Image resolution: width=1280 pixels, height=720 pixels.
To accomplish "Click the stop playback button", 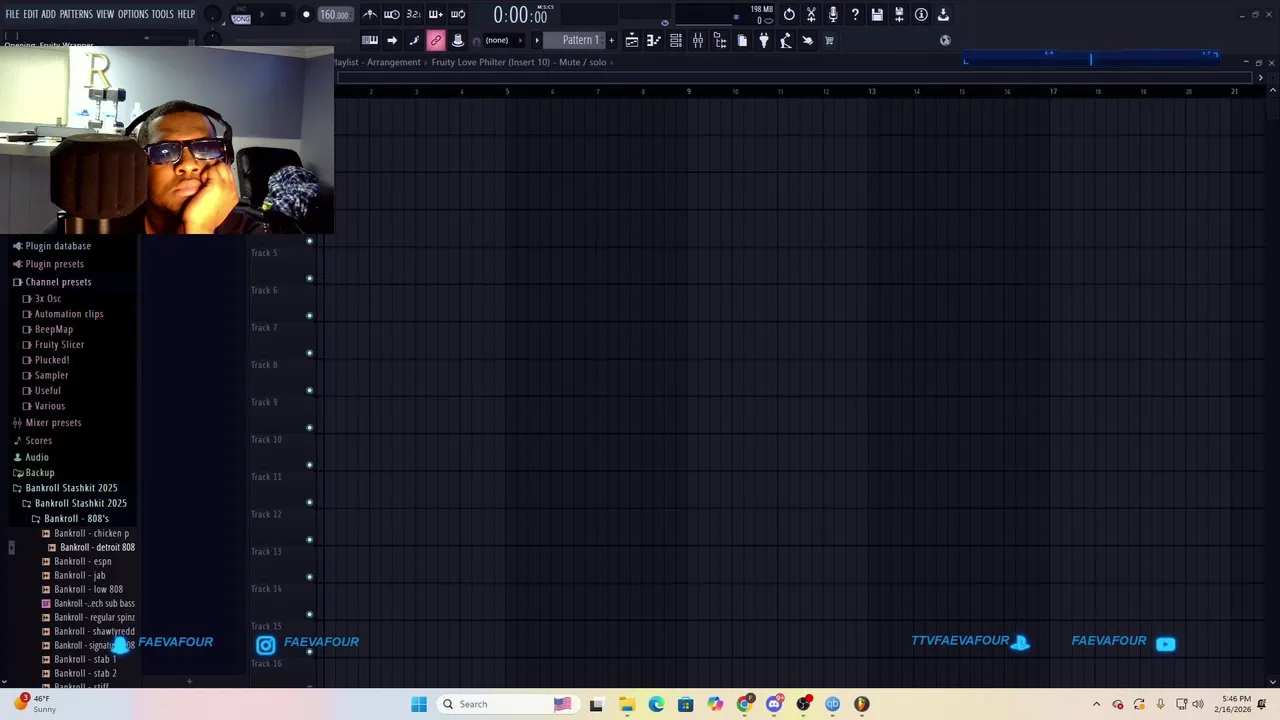I will pos(283,15).
